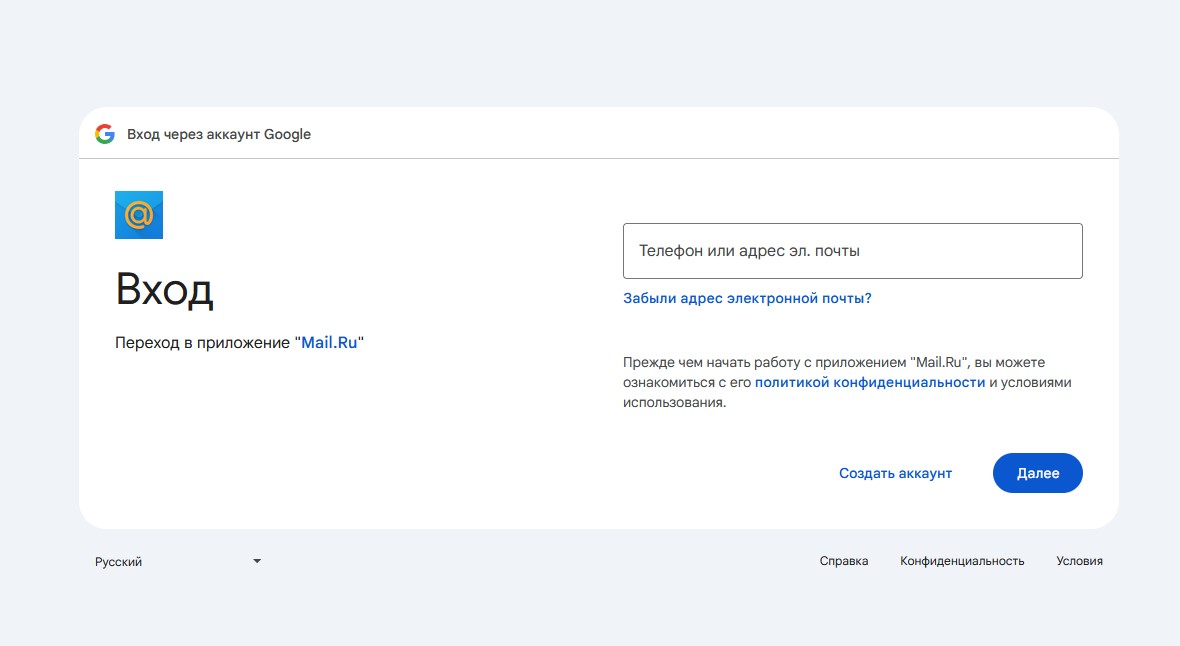
Task: Click the Mail.Ru app icon
Action: click(138, 215)
